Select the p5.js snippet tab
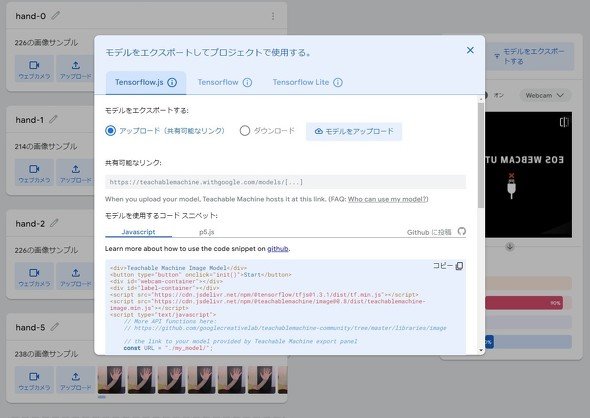Viewport: 590px width, 418px height. coord(207,232)
